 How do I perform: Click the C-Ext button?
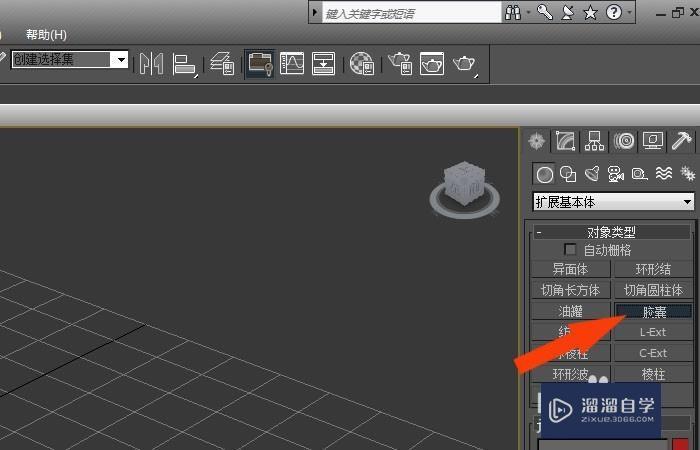click(x=653, y=353)
